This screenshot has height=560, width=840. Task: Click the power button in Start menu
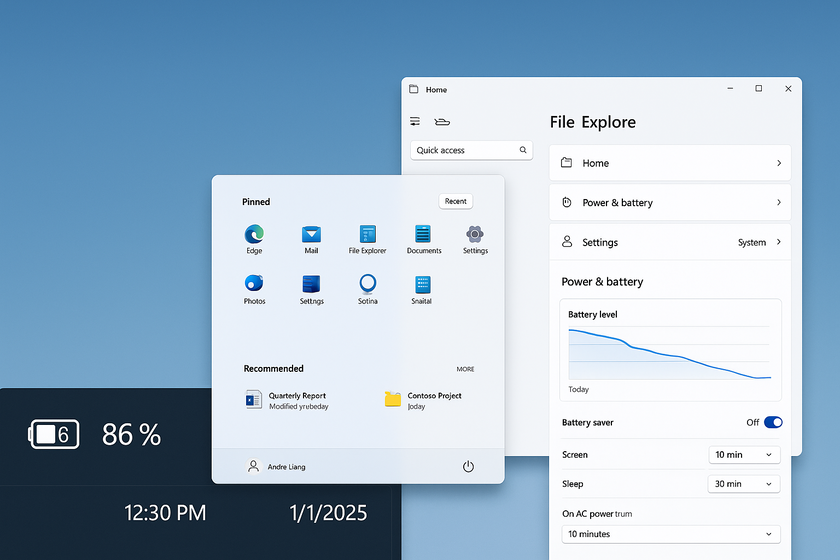tap(468, 466)
